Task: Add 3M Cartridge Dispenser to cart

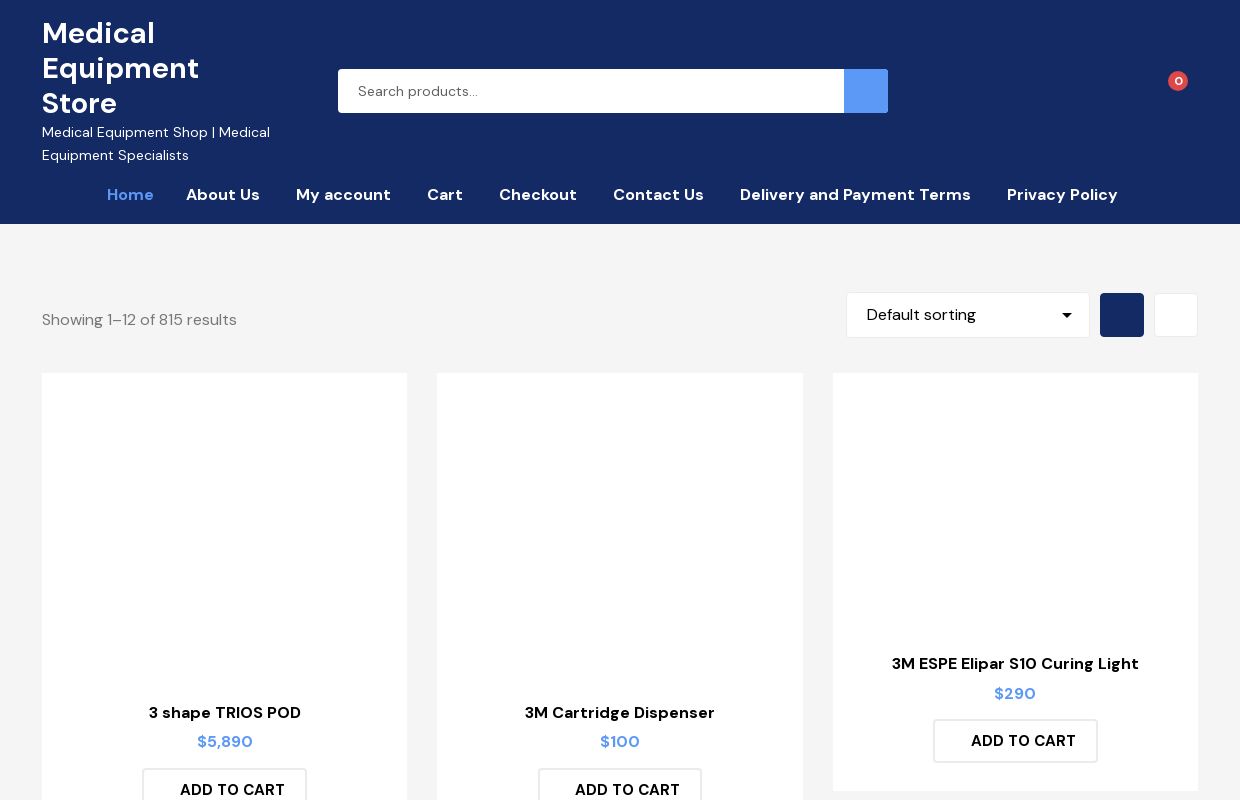Action: click(620, 788)
